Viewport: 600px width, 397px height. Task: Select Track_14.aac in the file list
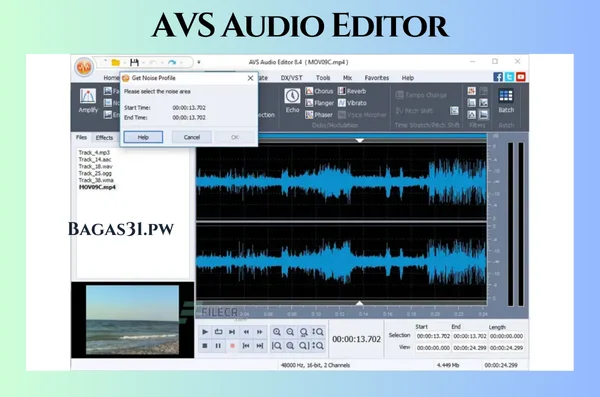coord(95,159)
